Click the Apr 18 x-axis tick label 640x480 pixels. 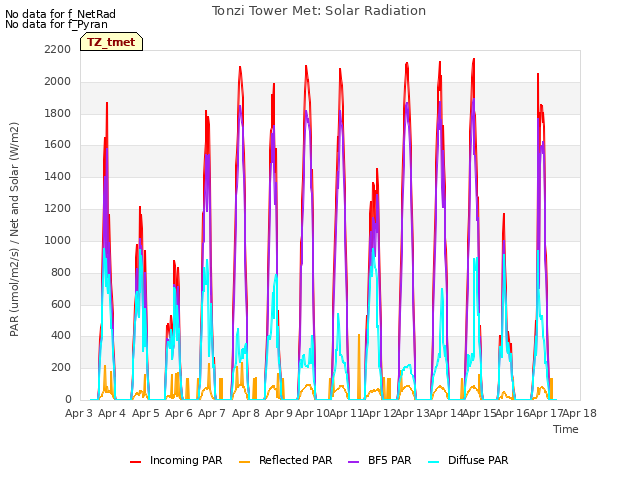(580, 413)
